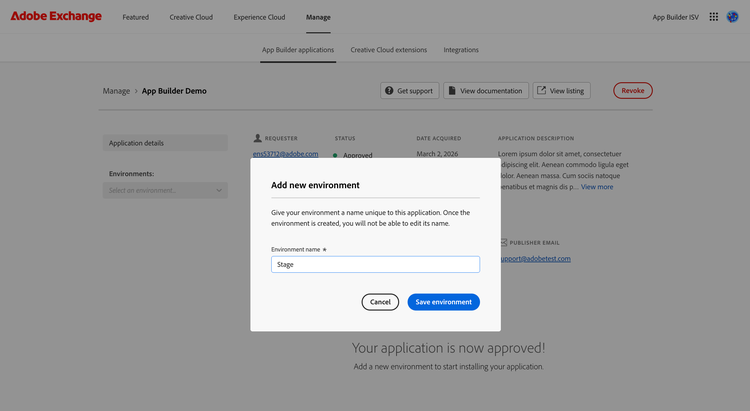Click the Get support button
The width and height of the screenshot is (750, 411).
click(409, 90)
